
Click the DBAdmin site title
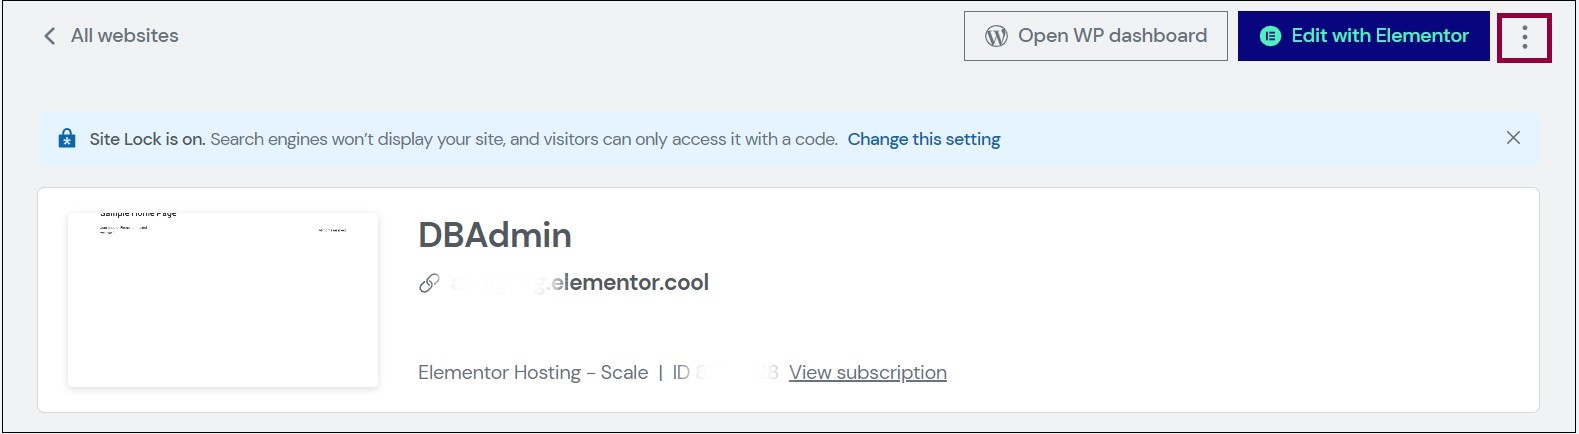(495, 235)
